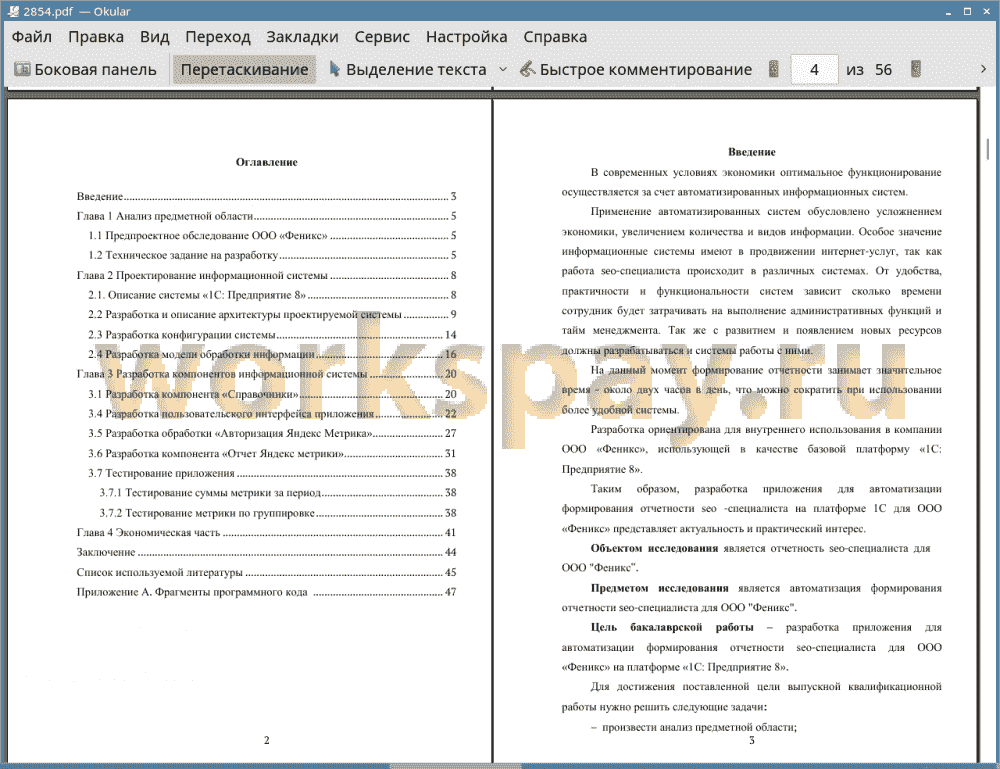1000x769 pixels.
Task: Minimize the Okular window
Action: coord(948,11)
